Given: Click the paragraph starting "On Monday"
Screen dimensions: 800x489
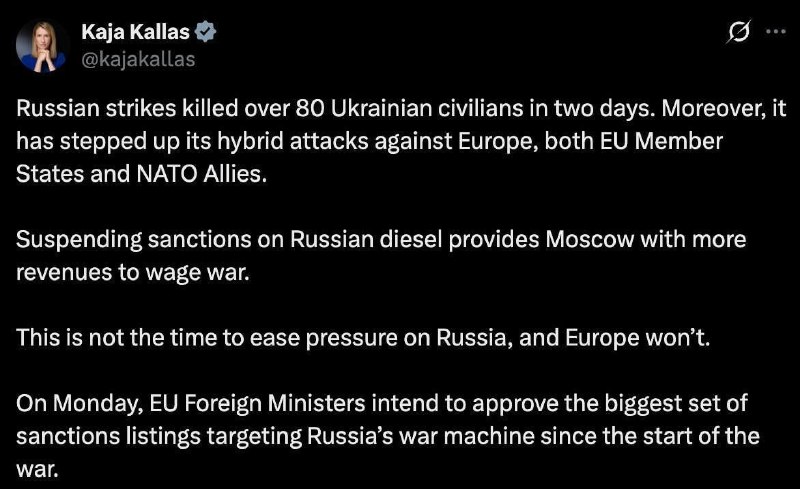Looking at the screenshot, I should coord(388,436).
